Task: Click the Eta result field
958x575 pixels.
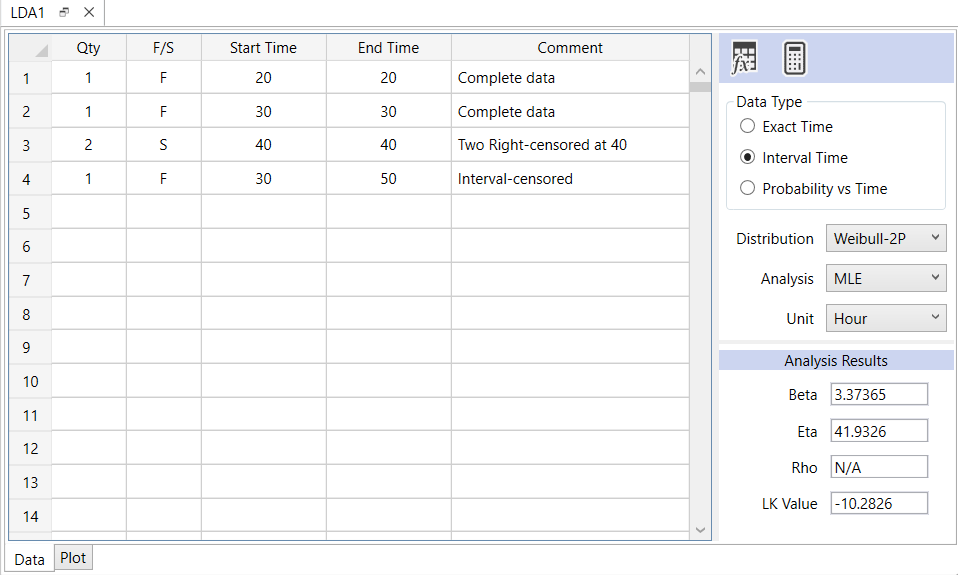Action: click(879, 431)
